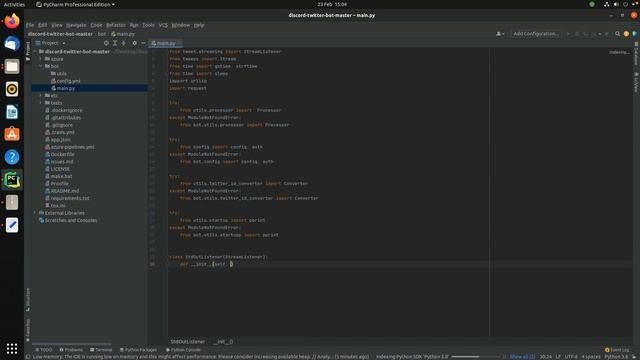Click the orange IDE updates icon in toolbar
Viewport: 640px width, 360px height.
[626, 34]
